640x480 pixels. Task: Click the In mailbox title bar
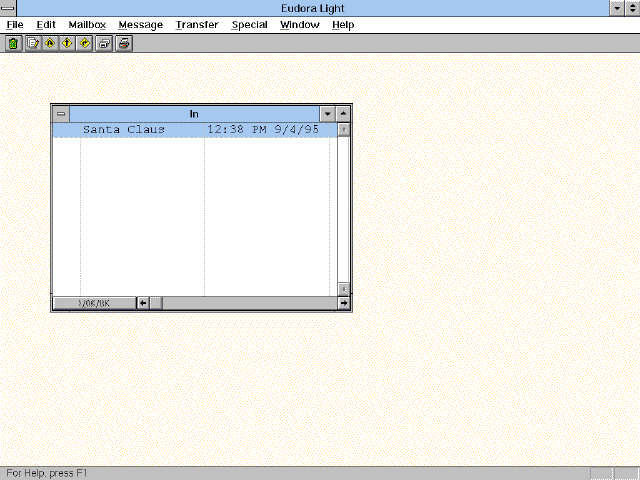click(x=194, y=114)
